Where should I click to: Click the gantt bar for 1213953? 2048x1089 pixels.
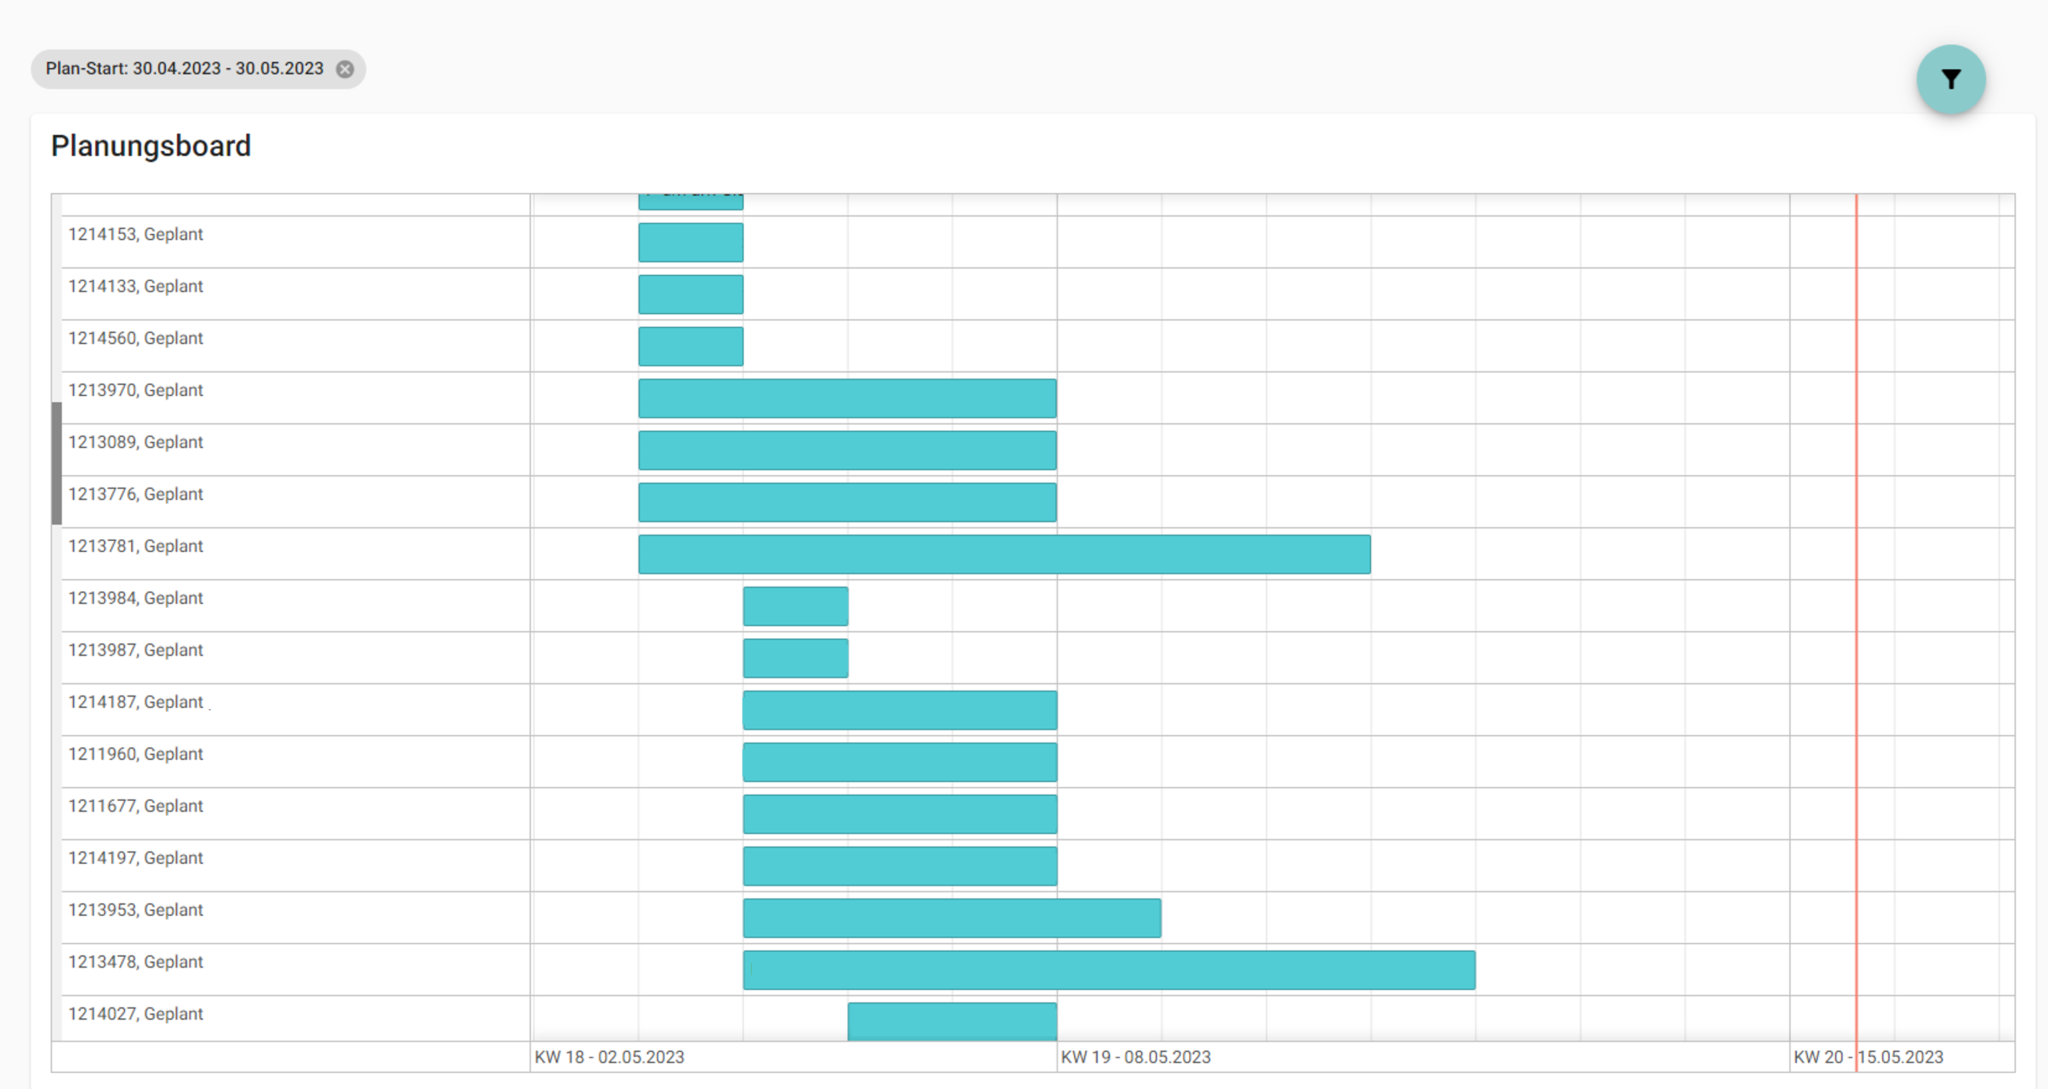point(951,918)
